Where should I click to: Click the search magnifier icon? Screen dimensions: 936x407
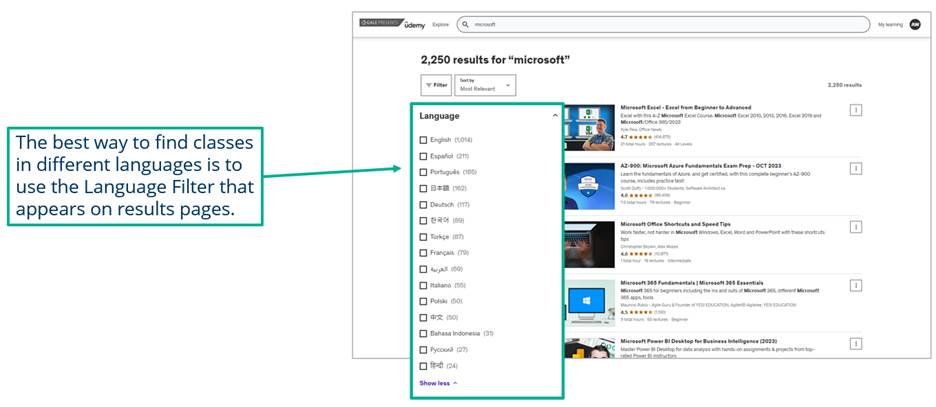click(465, 24)
